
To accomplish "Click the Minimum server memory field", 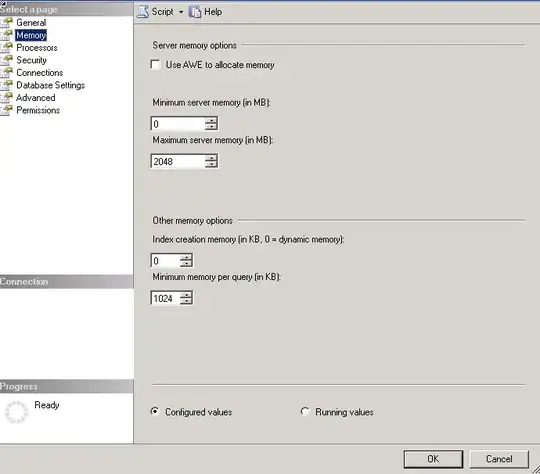I will (x=178, y=124).
